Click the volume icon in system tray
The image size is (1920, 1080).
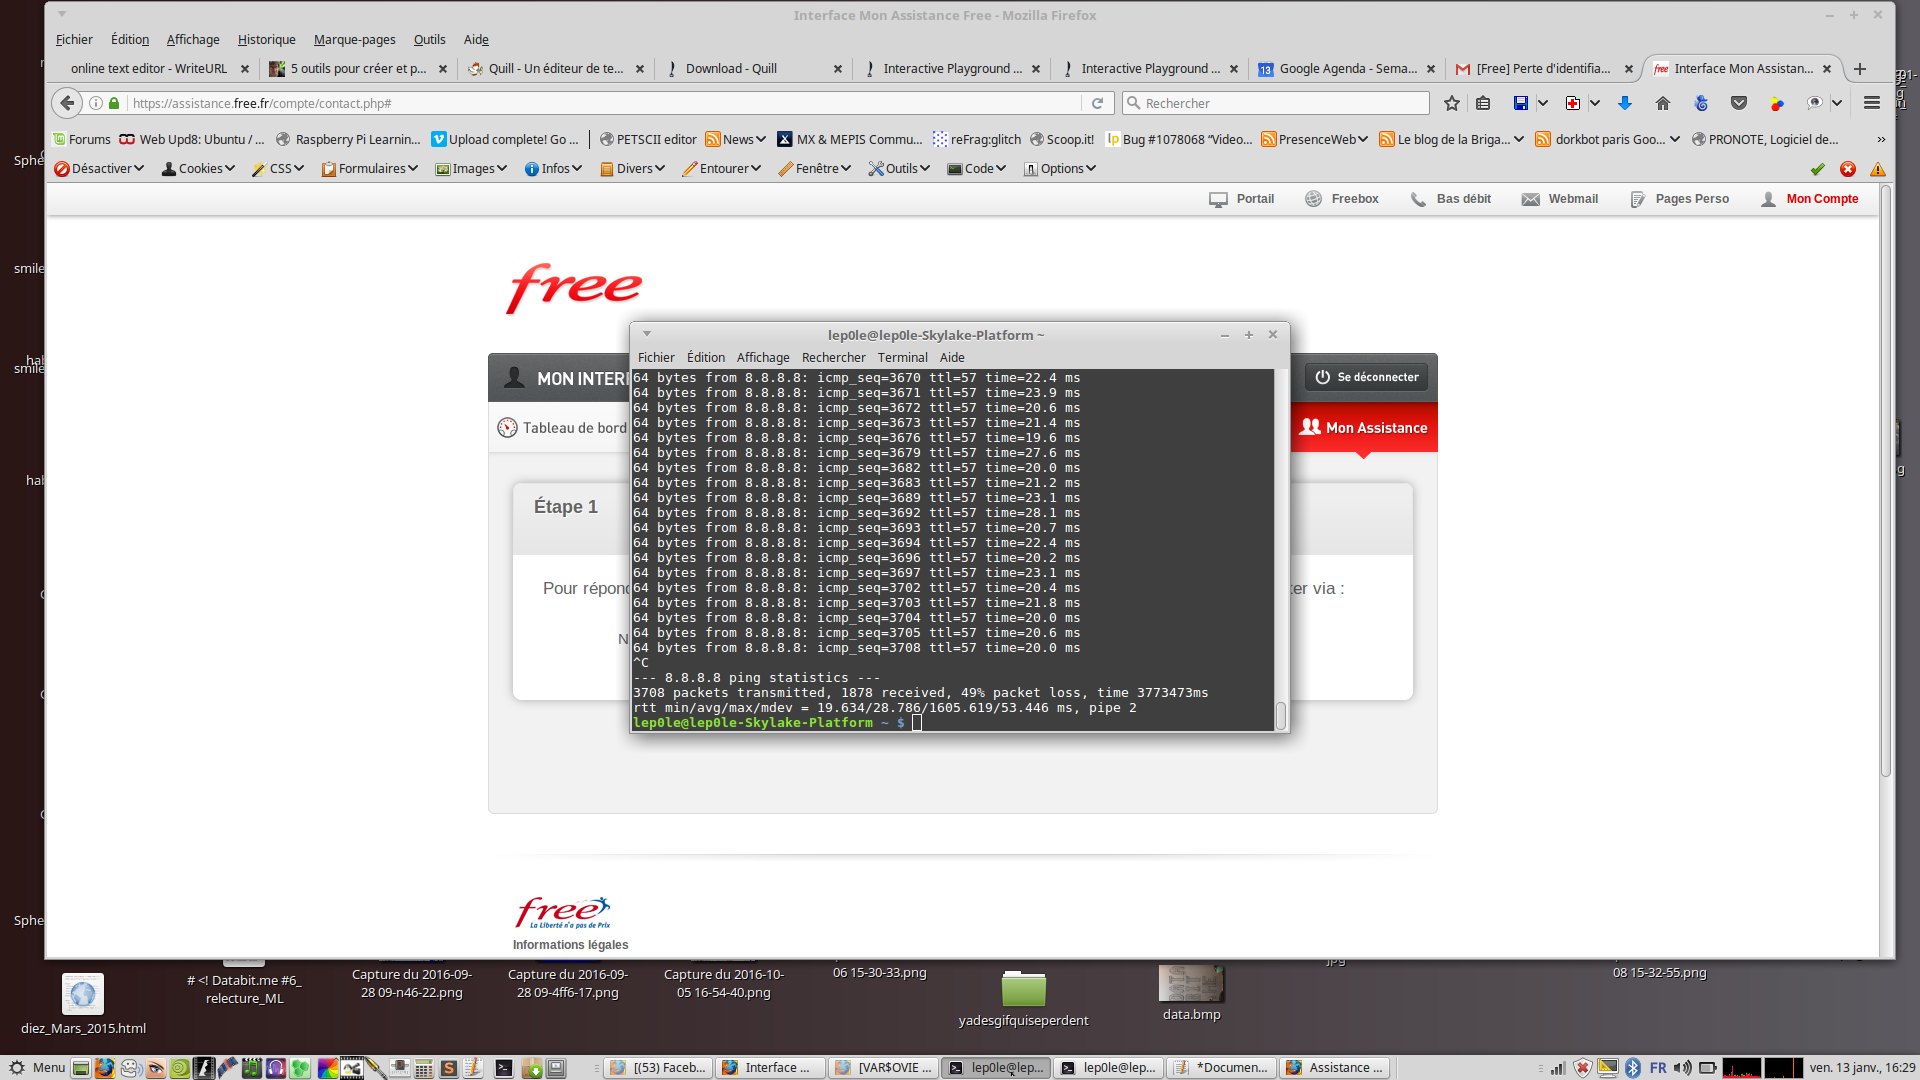[1683, 1068]
